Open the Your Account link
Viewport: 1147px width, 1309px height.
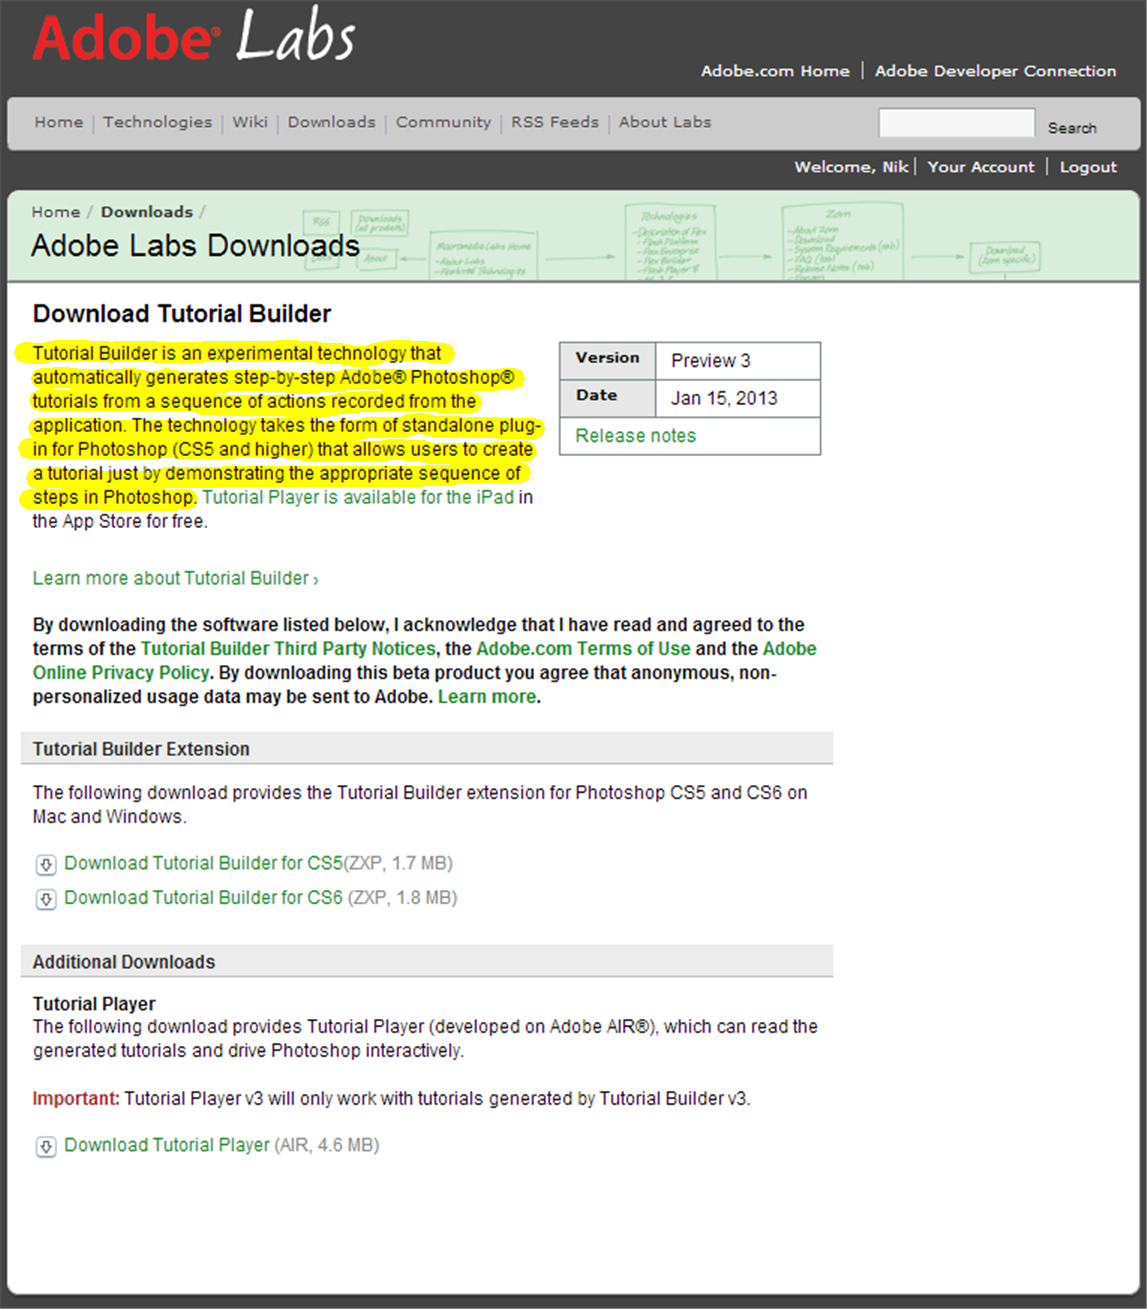tap(981, 167)
